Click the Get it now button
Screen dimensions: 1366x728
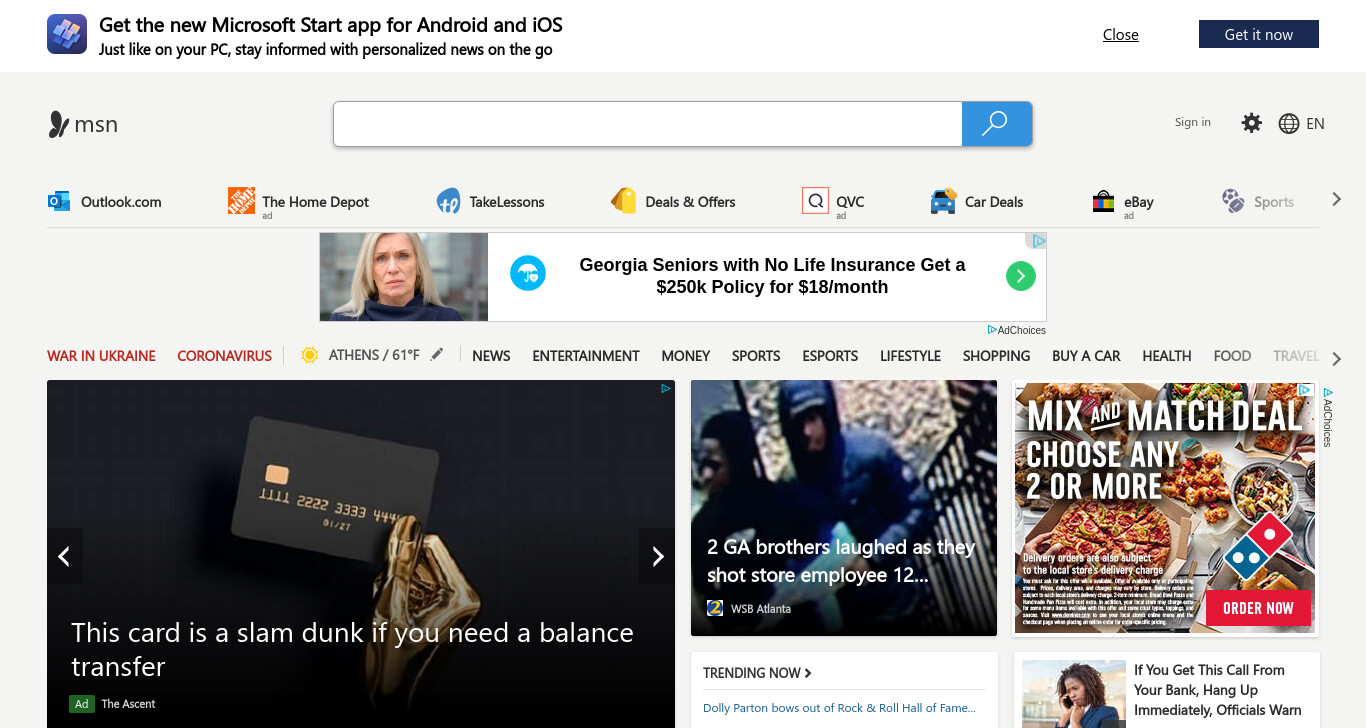1258,34
